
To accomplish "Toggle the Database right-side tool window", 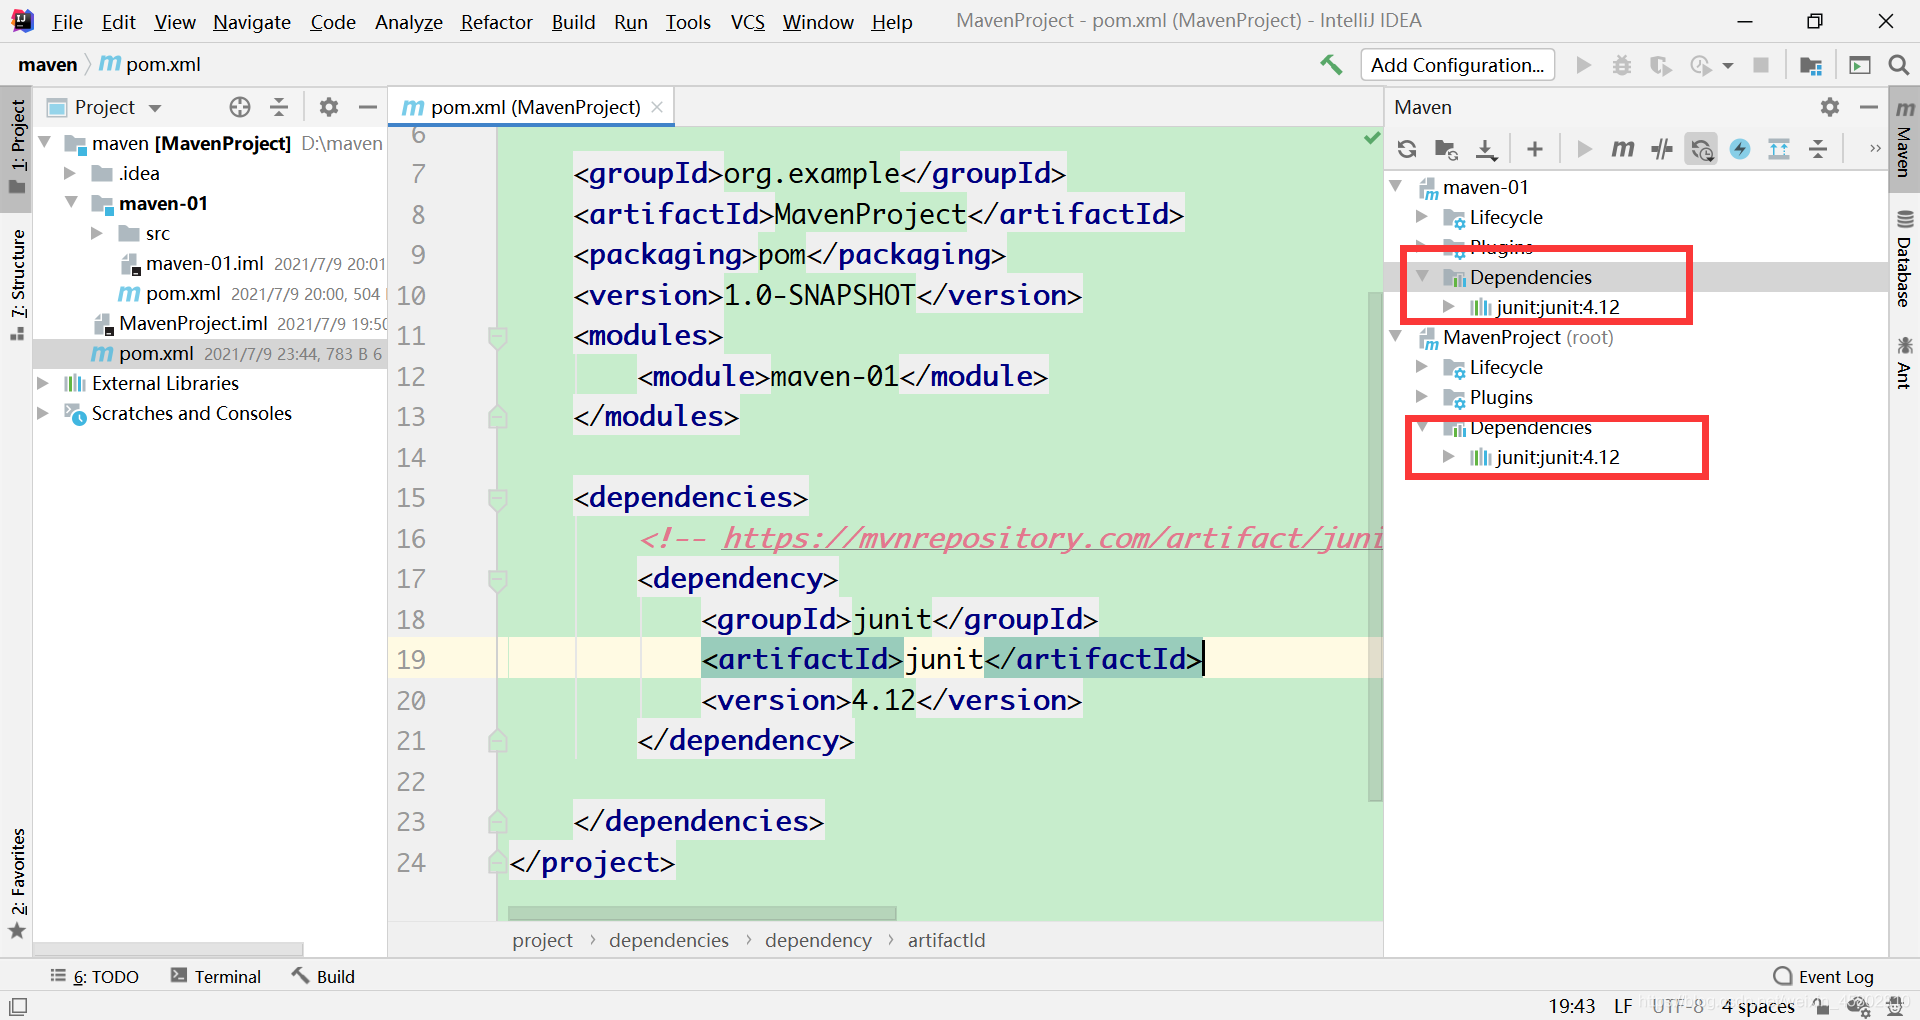I will click(1905, 259).
